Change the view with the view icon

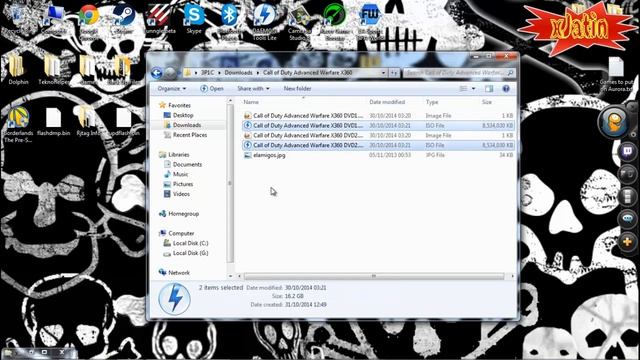coord(463,89)
